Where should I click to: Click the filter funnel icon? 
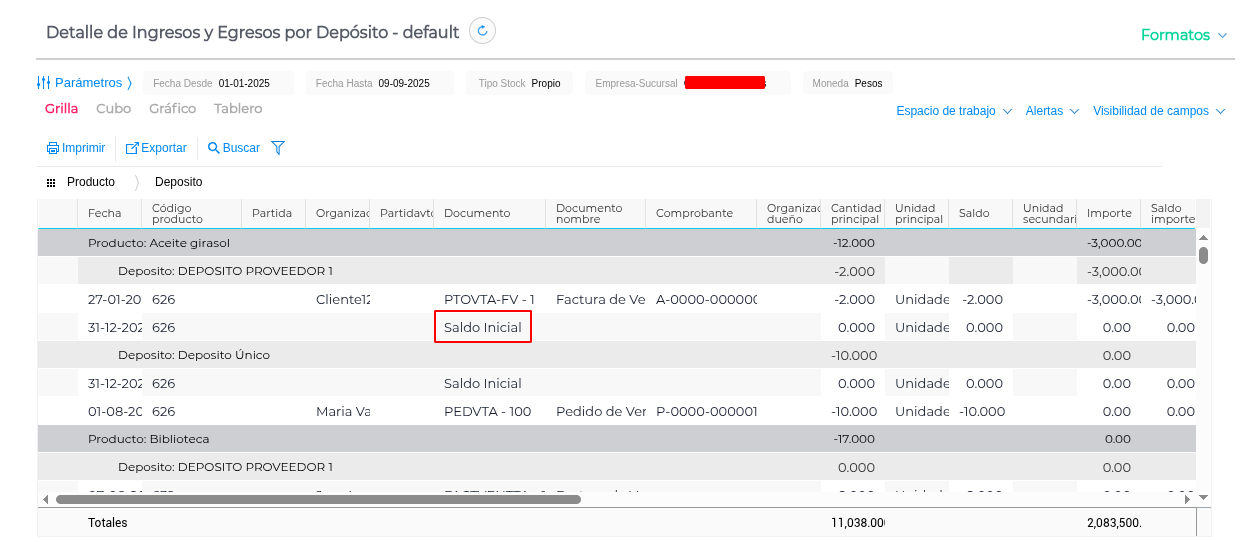click(x=278, y=148)
